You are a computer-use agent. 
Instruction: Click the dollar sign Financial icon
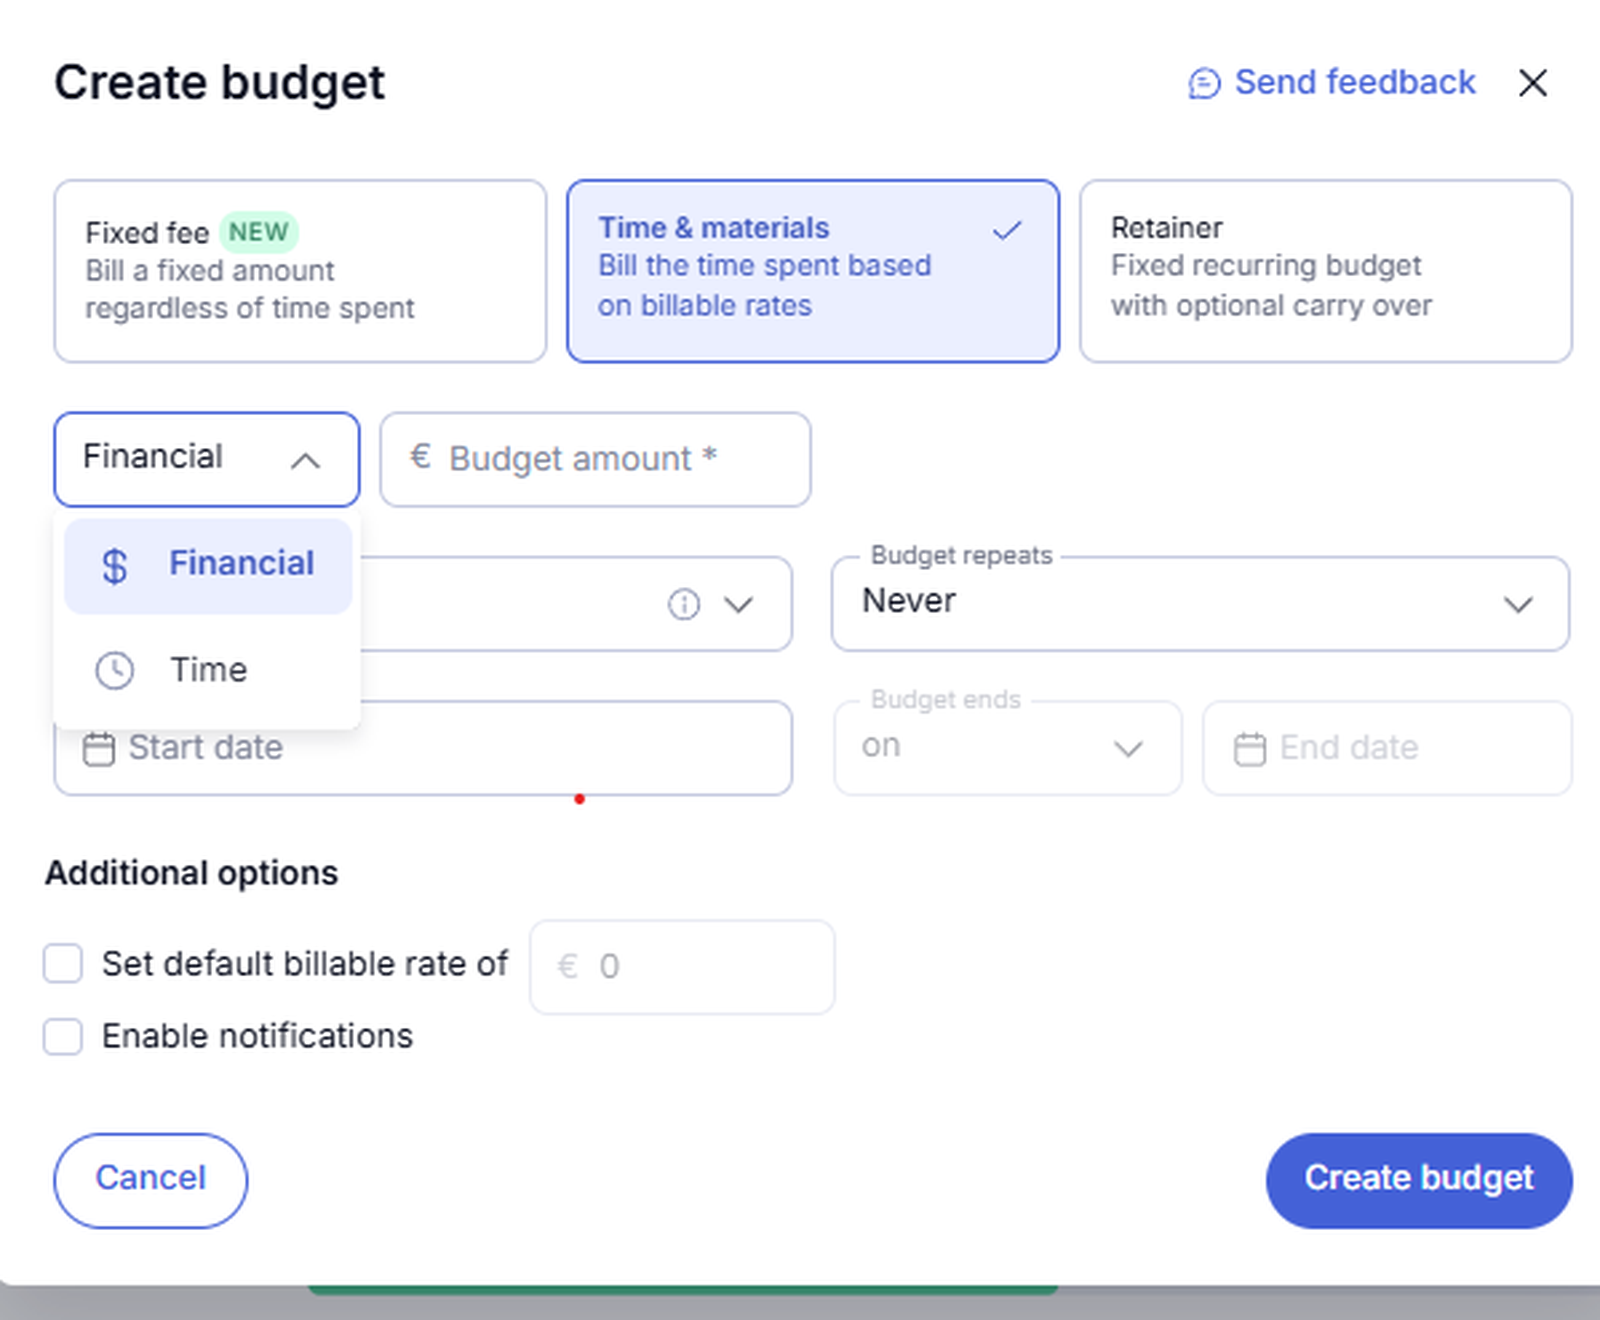pos(115,565)
